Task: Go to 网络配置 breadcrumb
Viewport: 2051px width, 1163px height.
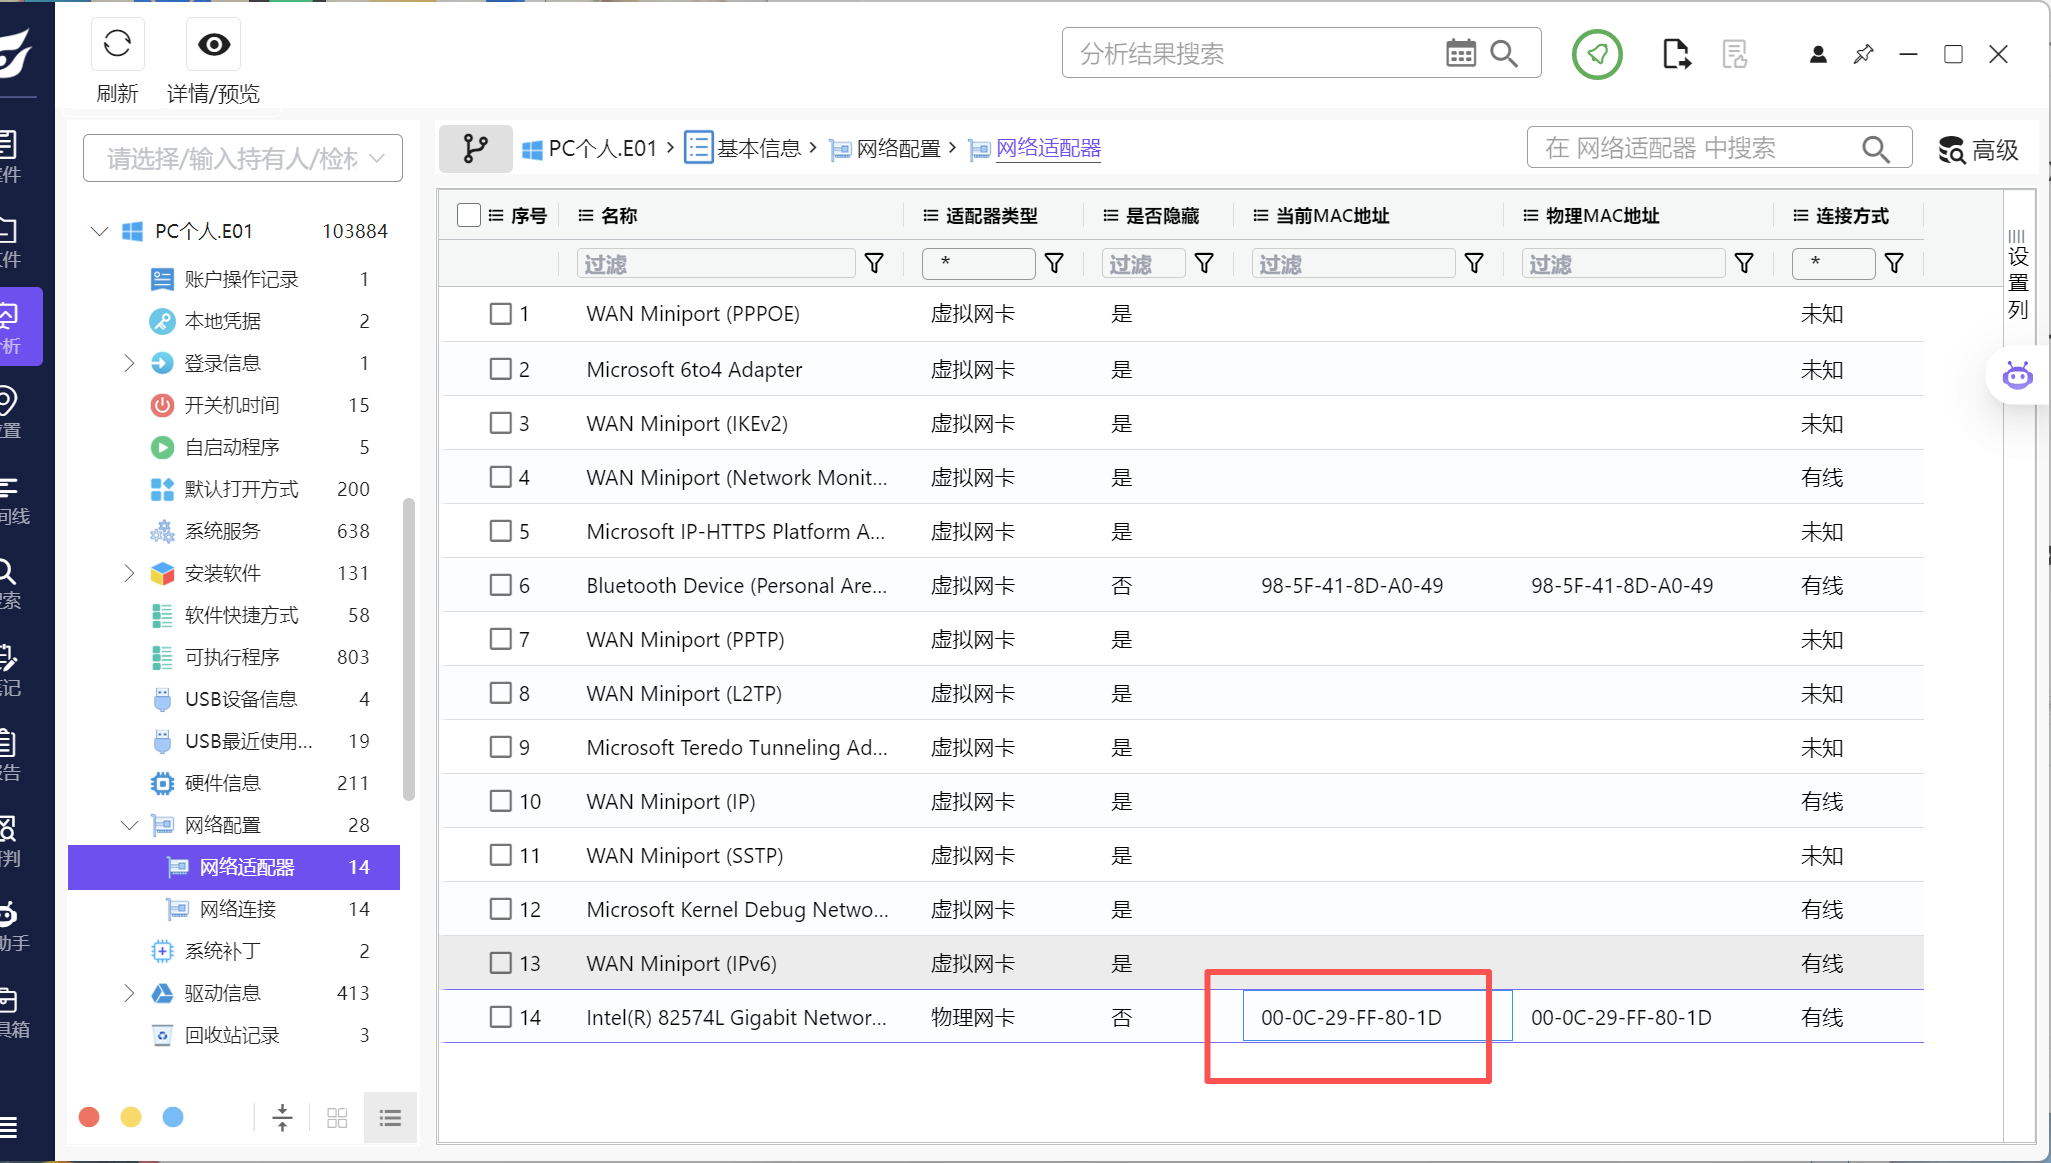Action: pos(886,149)
